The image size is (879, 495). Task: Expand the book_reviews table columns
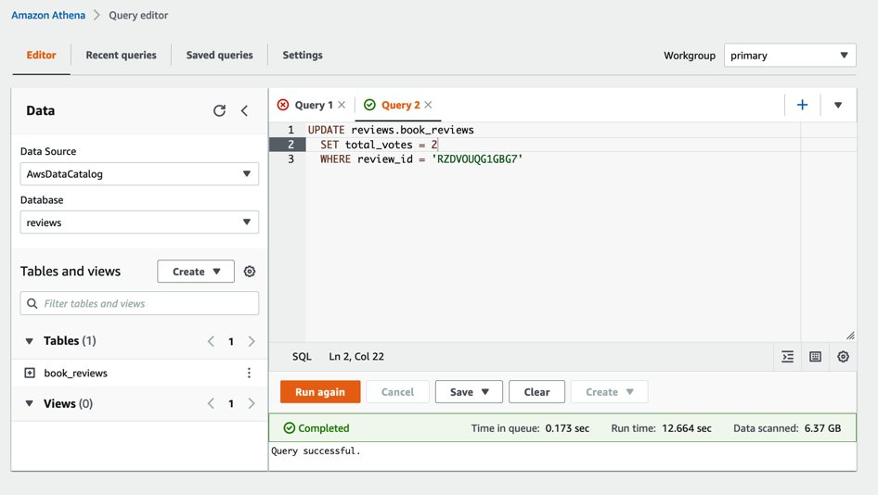click(x=30, y=373)
